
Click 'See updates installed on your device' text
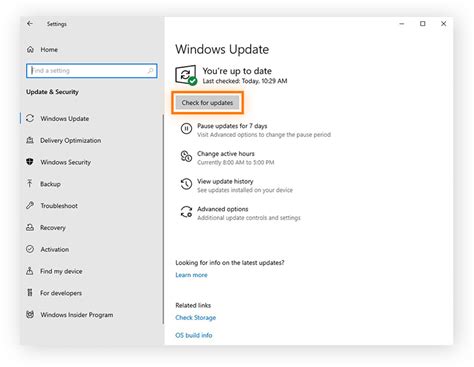tap(245, 190)
